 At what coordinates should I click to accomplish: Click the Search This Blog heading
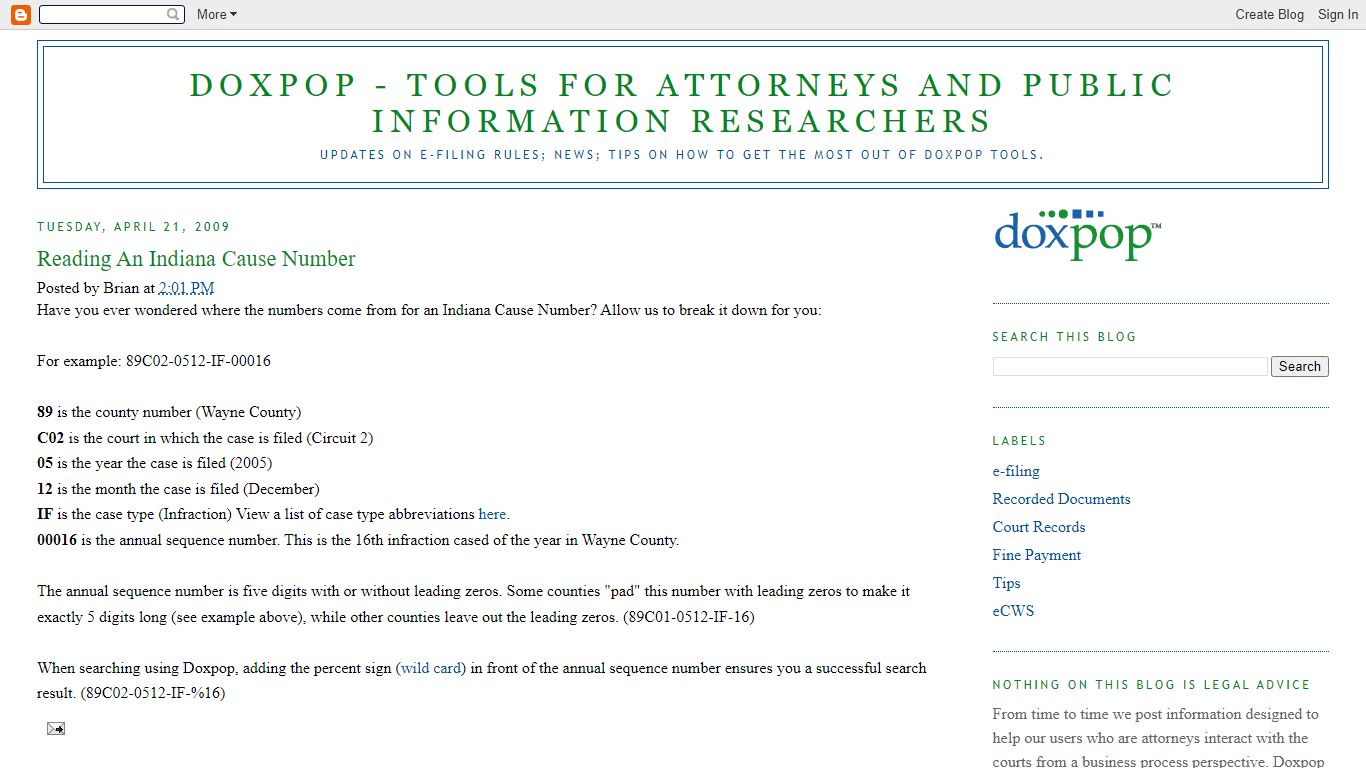(1065, 337)
